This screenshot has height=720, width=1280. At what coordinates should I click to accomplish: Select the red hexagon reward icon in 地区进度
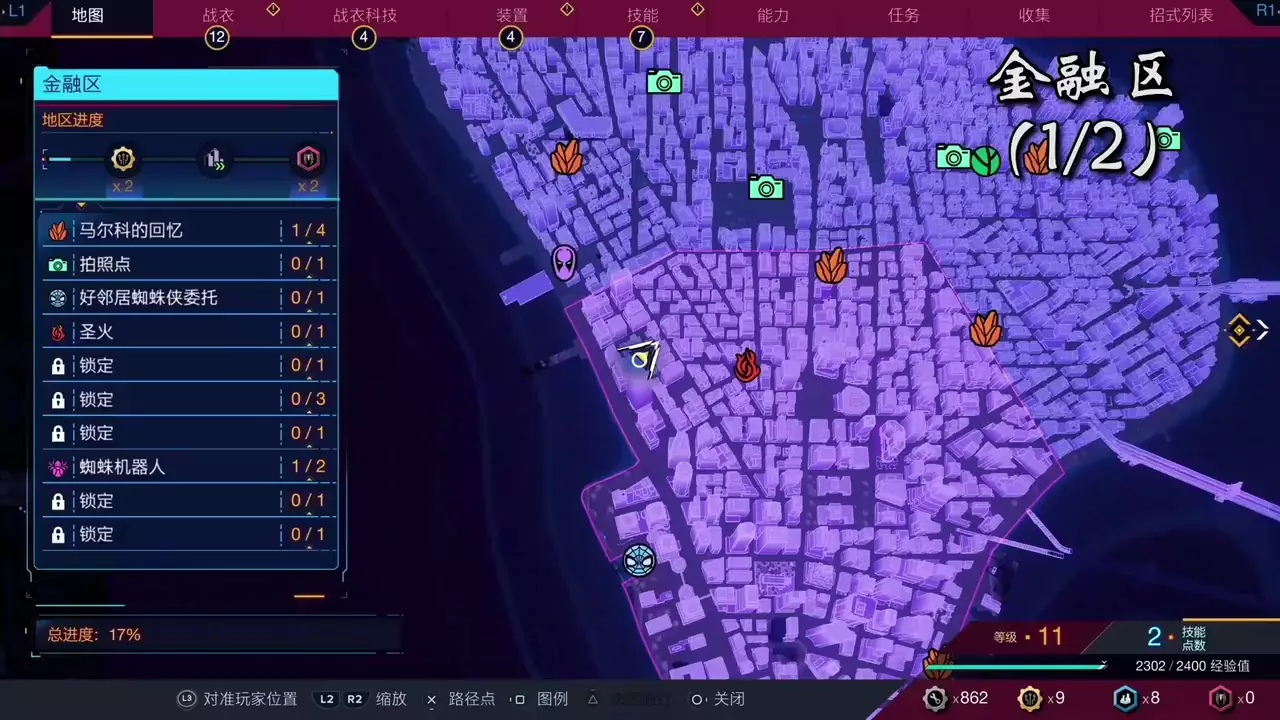tap(308, 159)
